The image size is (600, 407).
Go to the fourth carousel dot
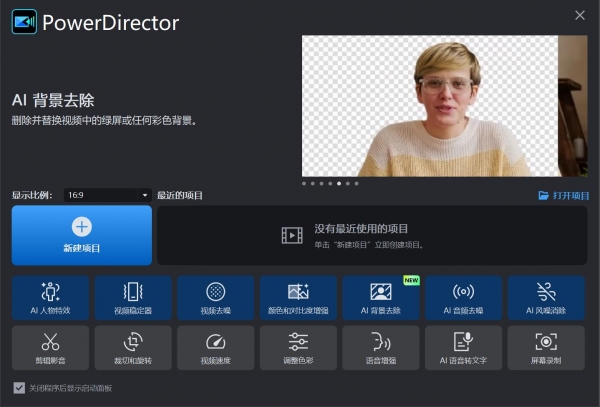[x=330, y=184]
